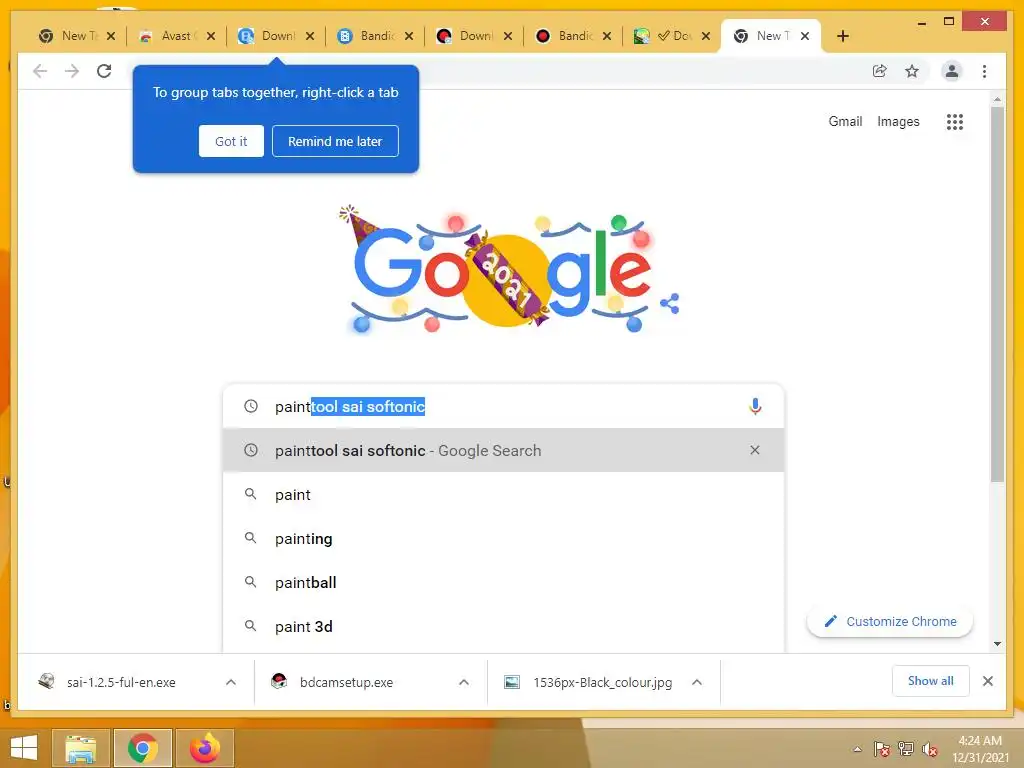
Task: Click the browser back arrow
Action: 40,71
